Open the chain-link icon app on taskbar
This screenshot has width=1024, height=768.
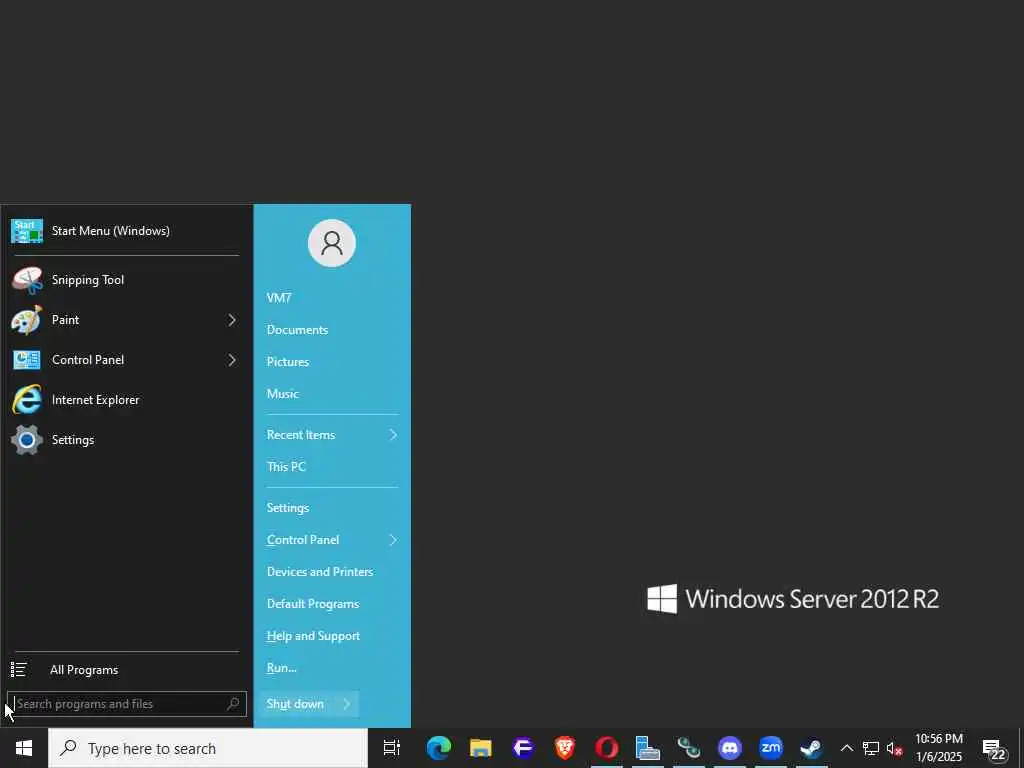(688, 748)
